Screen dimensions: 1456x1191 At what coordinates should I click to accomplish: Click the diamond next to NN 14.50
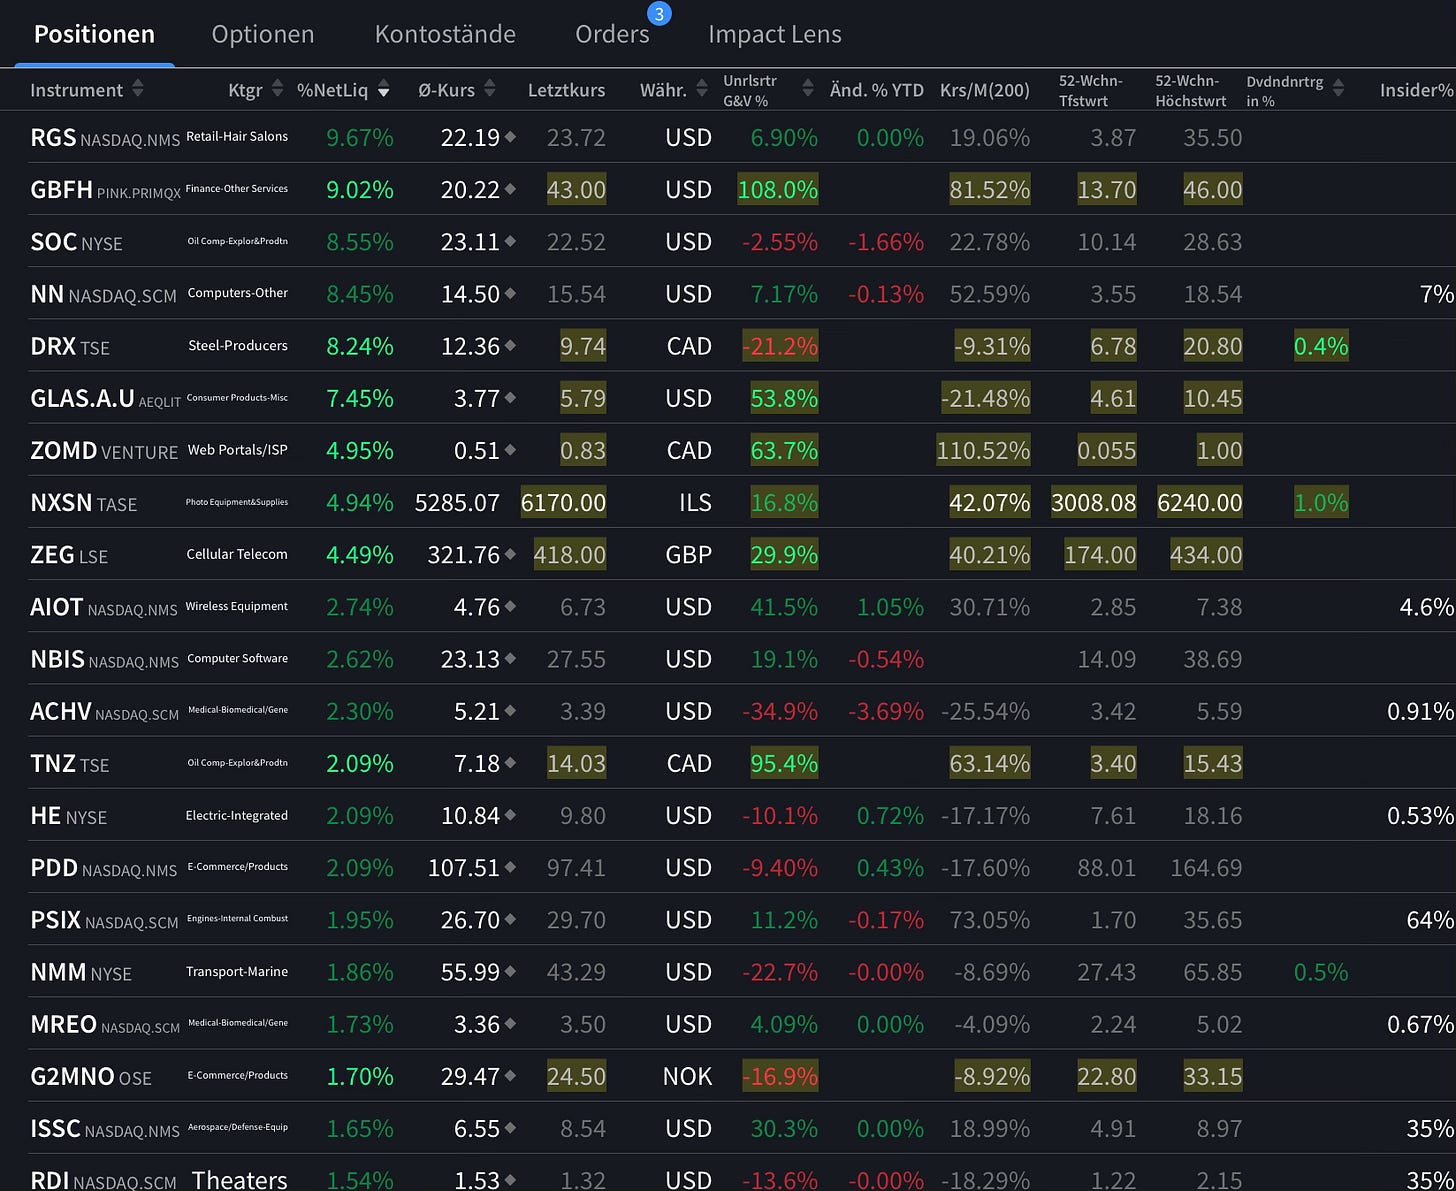tap(510, 294)
